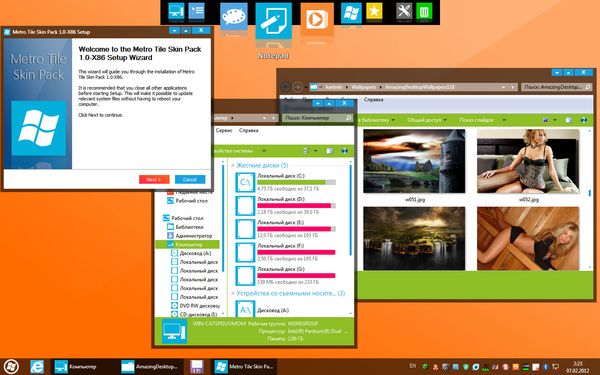Open recent pages dropdown beside the forward button

tap(306, 87)
